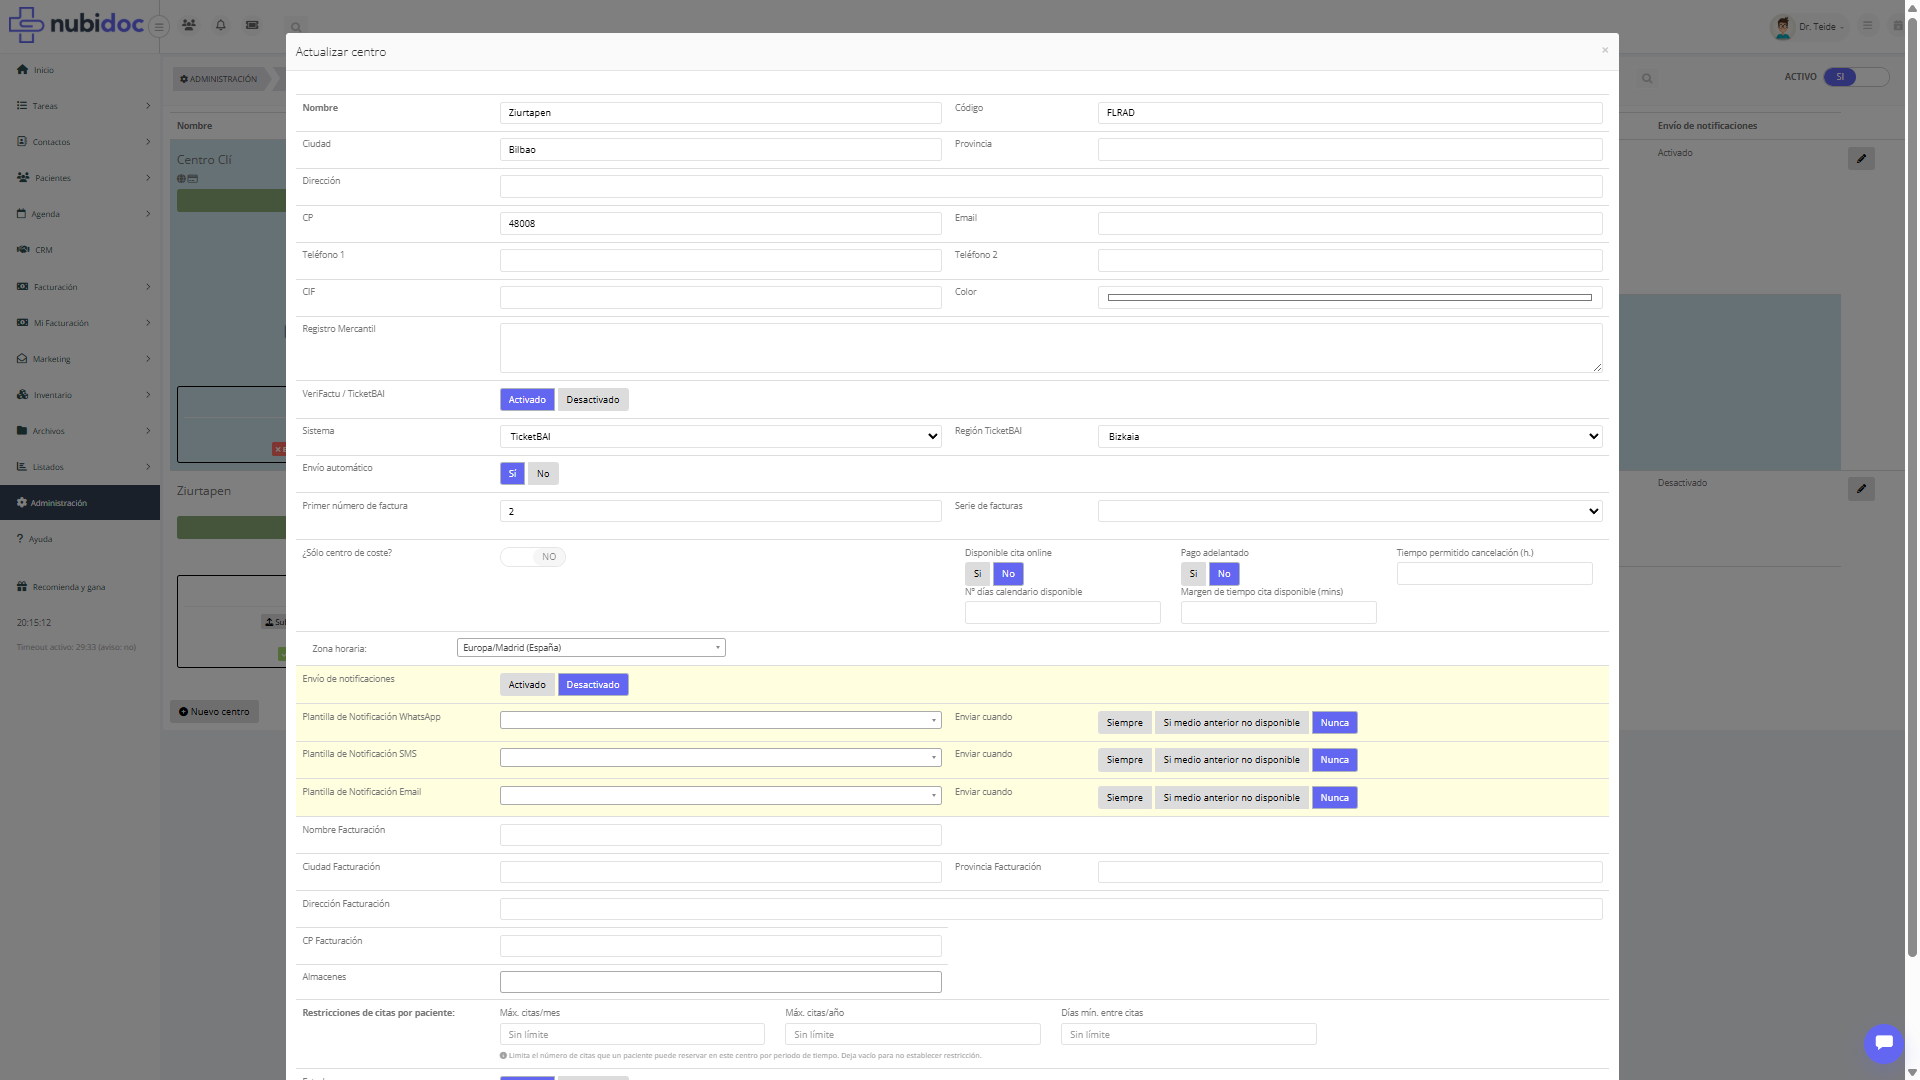Select Siempre for WhatsApp Enviar cuando
The height and width of the screenshot is (1080, 1920).
coord(1124,723)
